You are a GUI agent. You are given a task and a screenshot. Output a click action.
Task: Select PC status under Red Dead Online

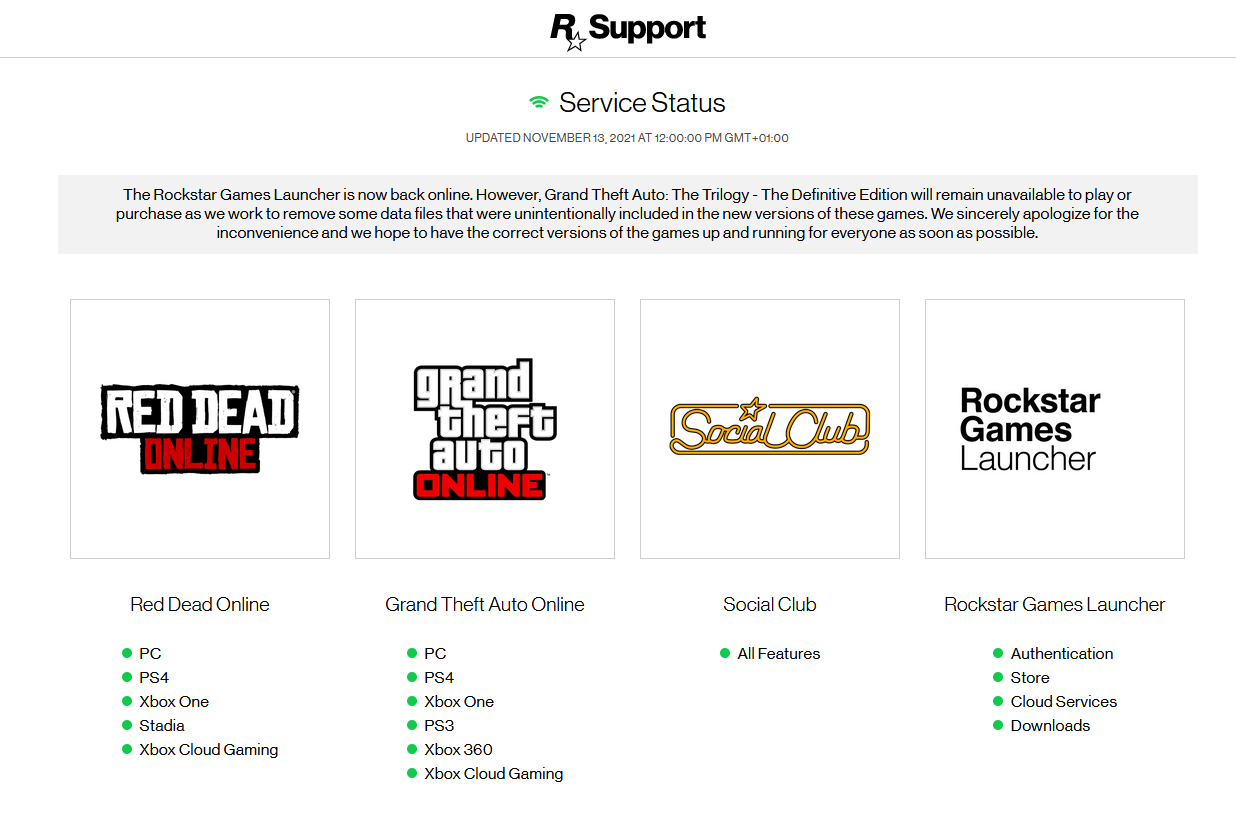[x=150, y=653]
